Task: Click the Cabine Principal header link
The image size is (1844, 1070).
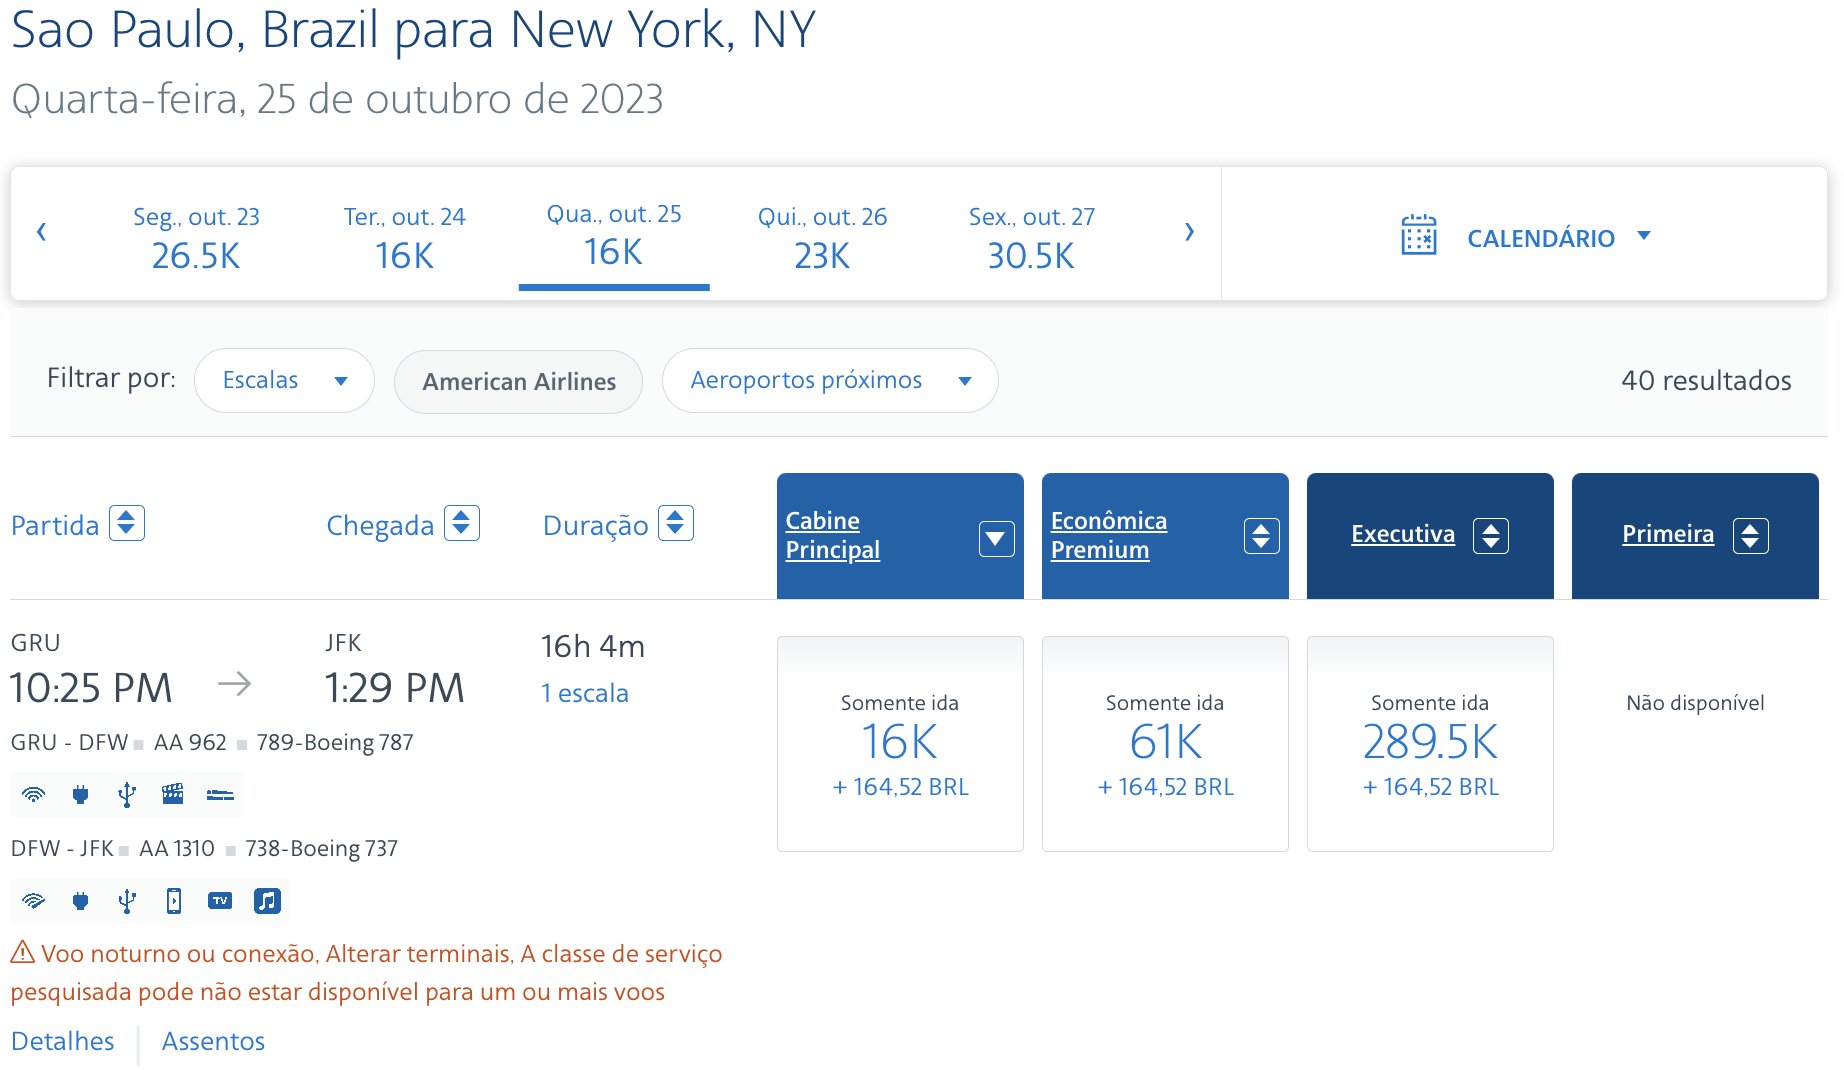Action: pos(832,535)
